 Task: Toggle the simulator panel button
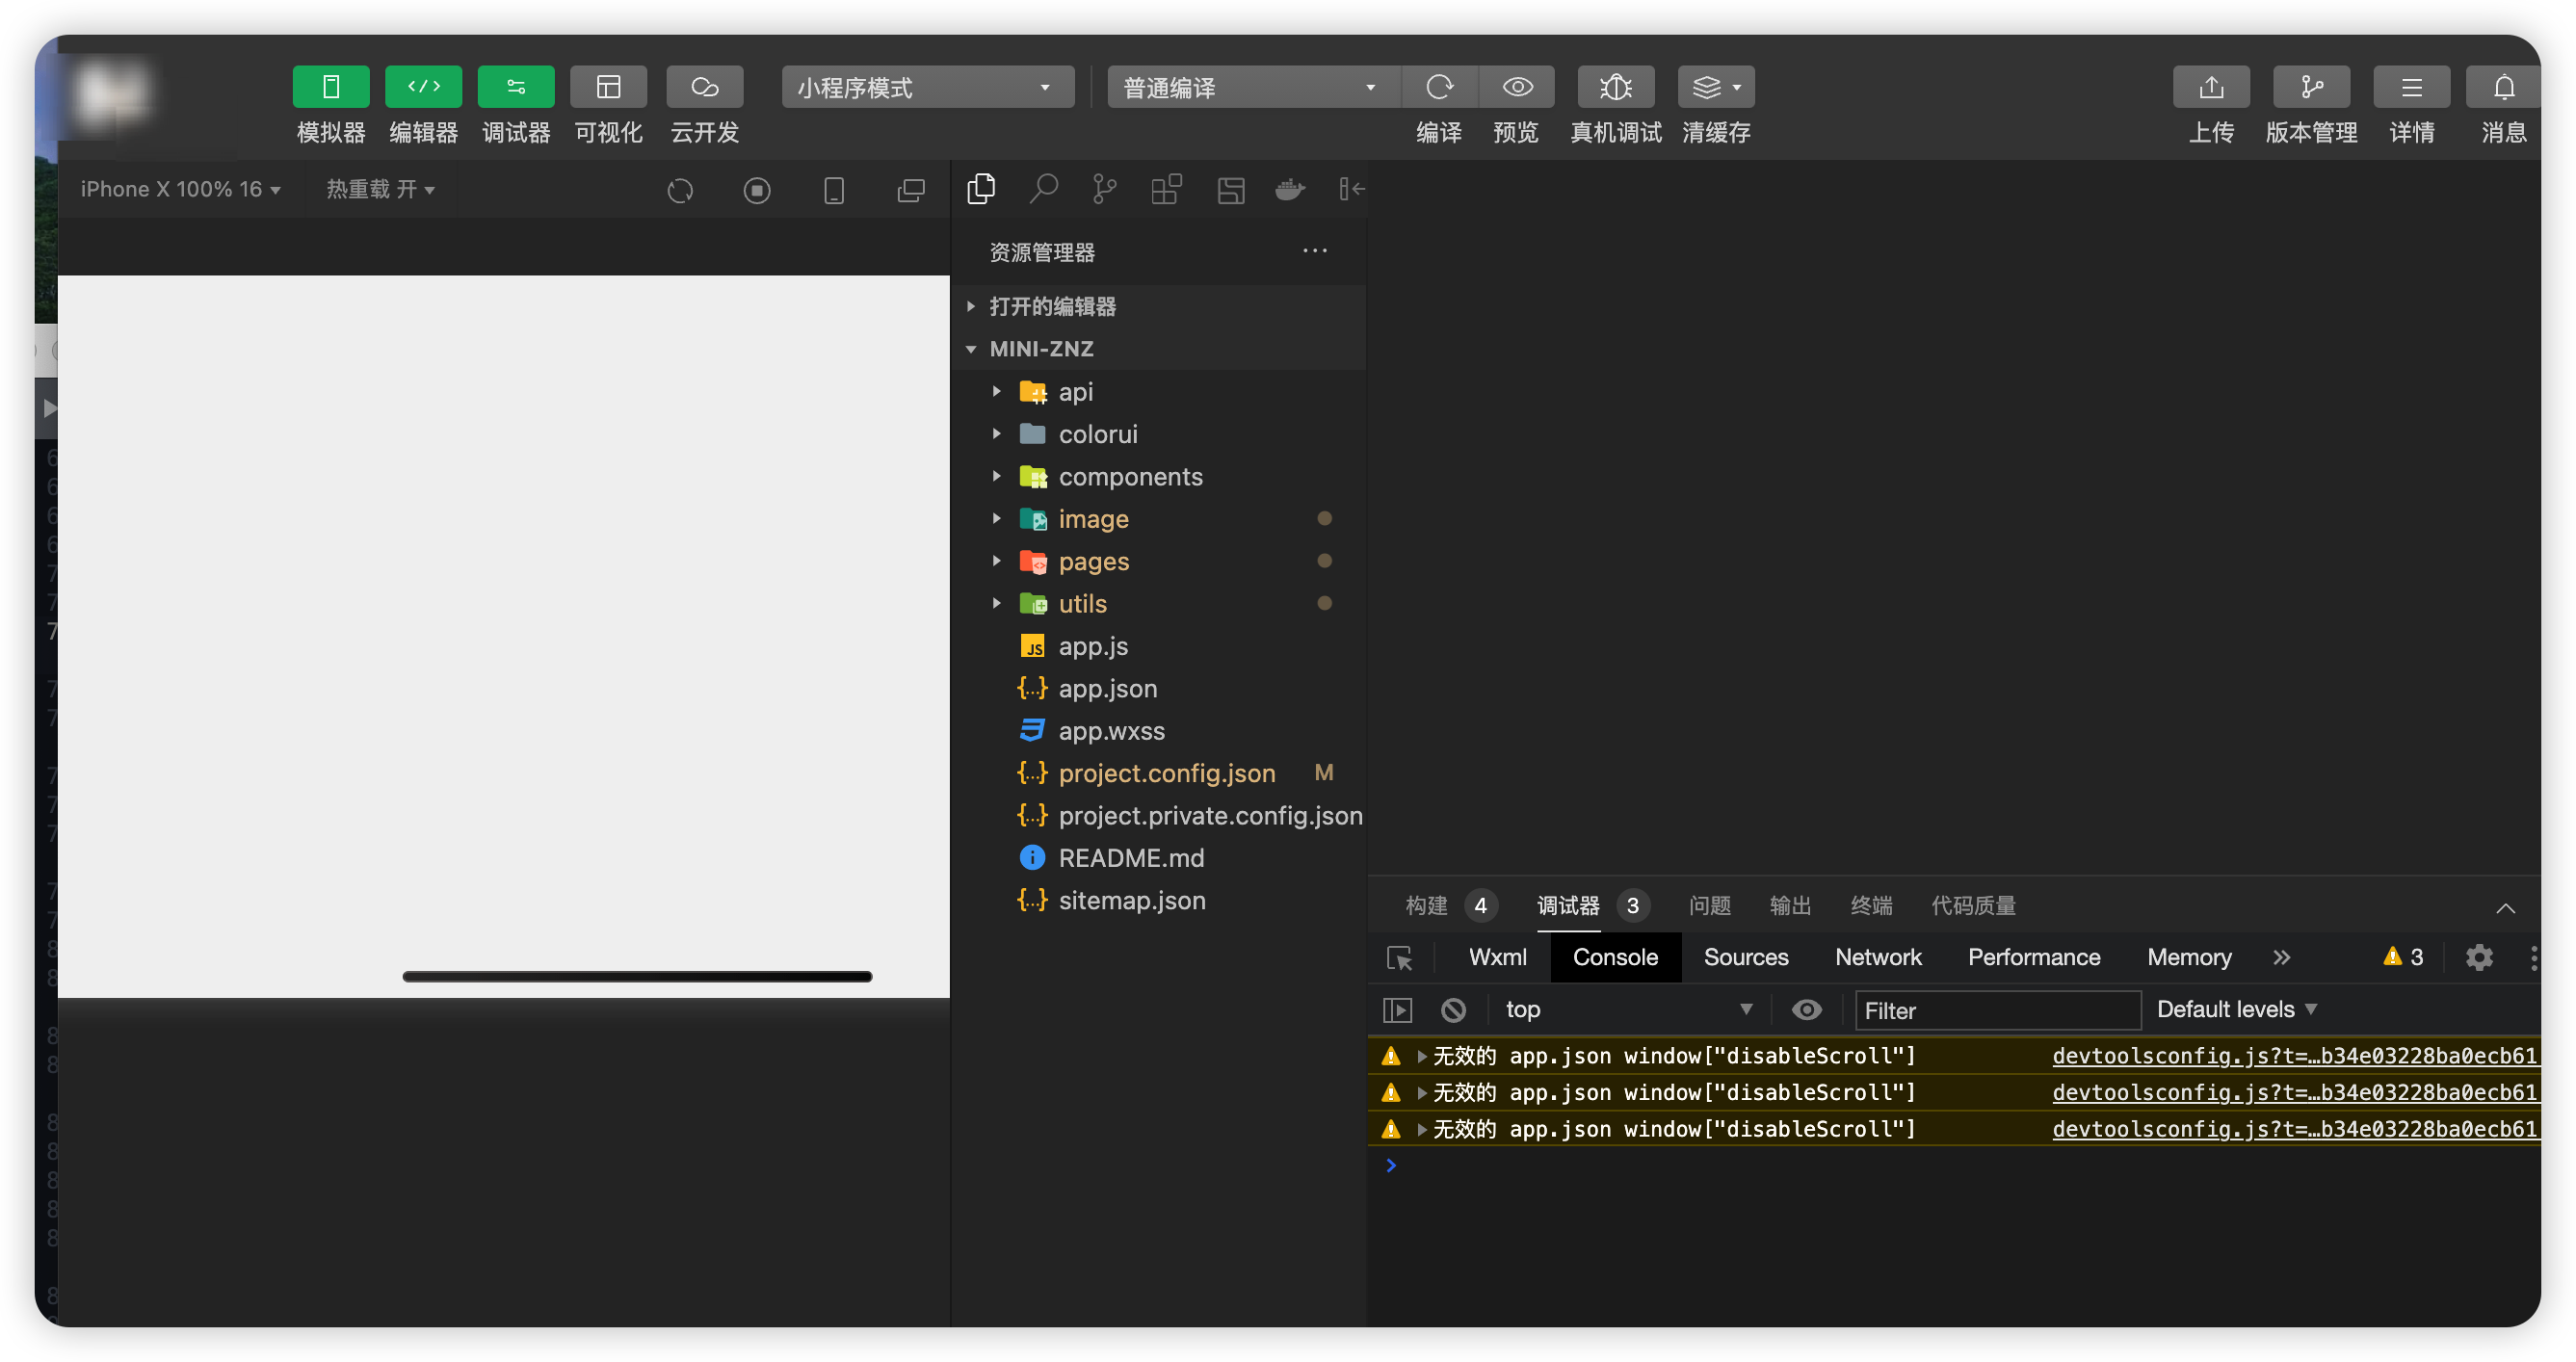click(x=331, y=88)
